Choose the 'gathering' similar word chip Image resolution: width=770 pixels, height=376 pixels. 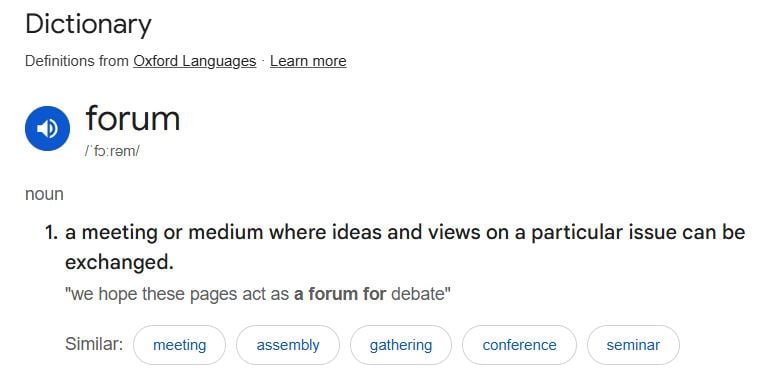click(x=401, y=345)
